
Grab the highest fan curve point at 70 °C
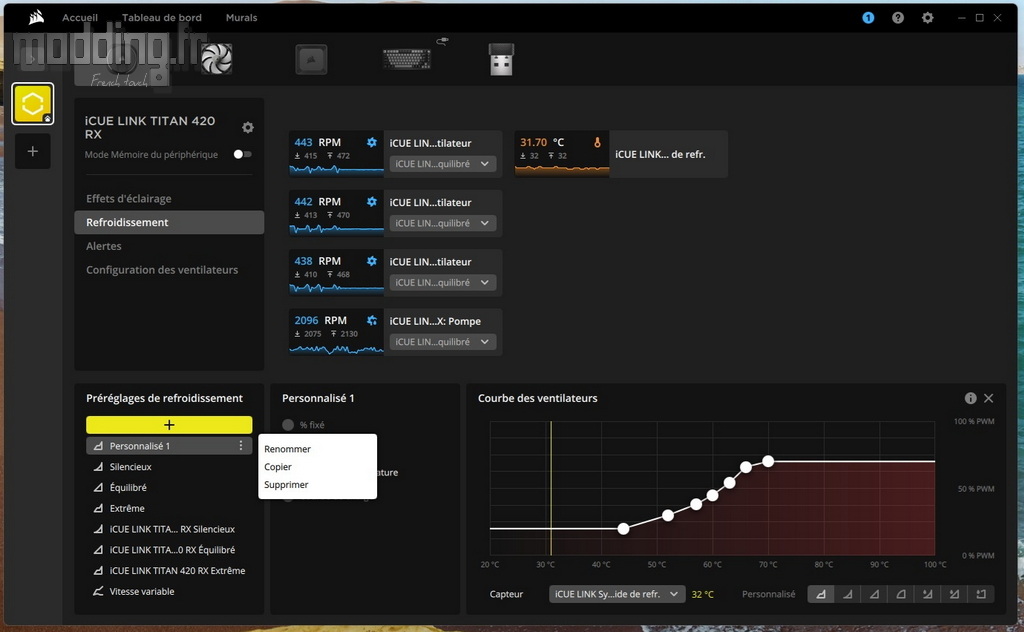click(769, 462)
